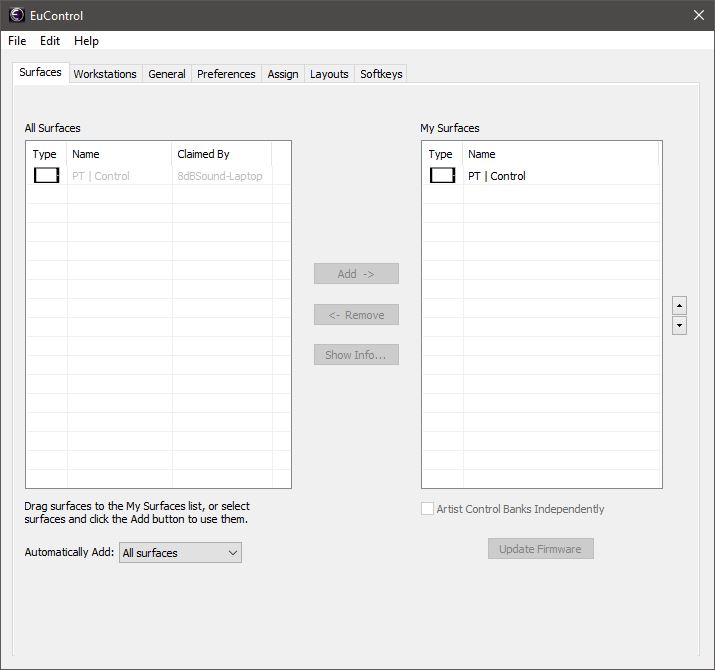Move surface down with the down arrow button
Screen dimensions: 715x670
tap(679, 325)
